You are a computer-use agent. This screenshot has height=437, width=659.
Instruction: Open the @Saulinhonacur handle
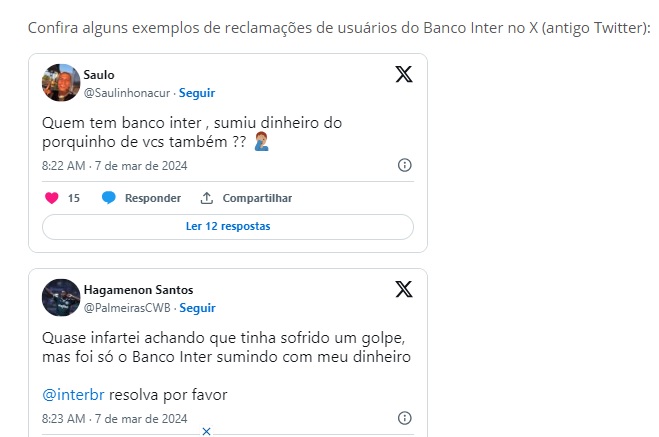[128, 93]
